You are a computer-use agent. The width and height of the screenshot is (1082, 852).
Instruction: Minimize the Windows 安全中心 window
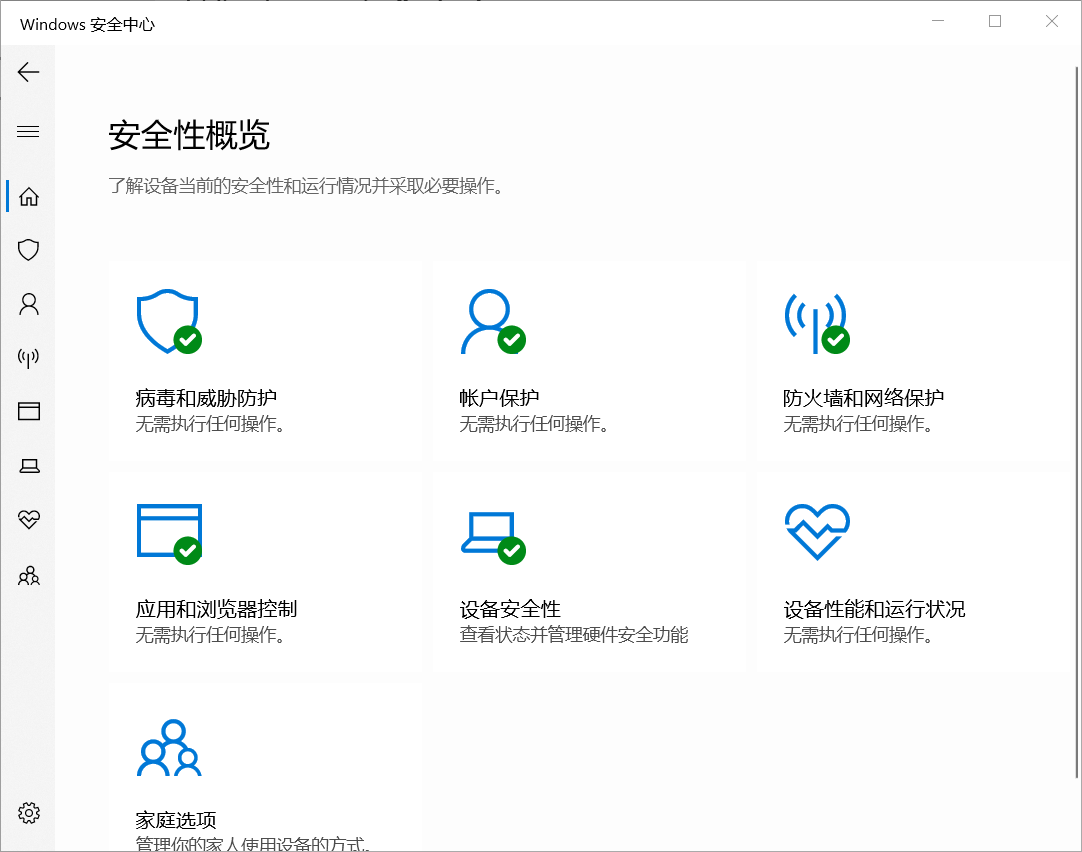click(x=938, y=21)
